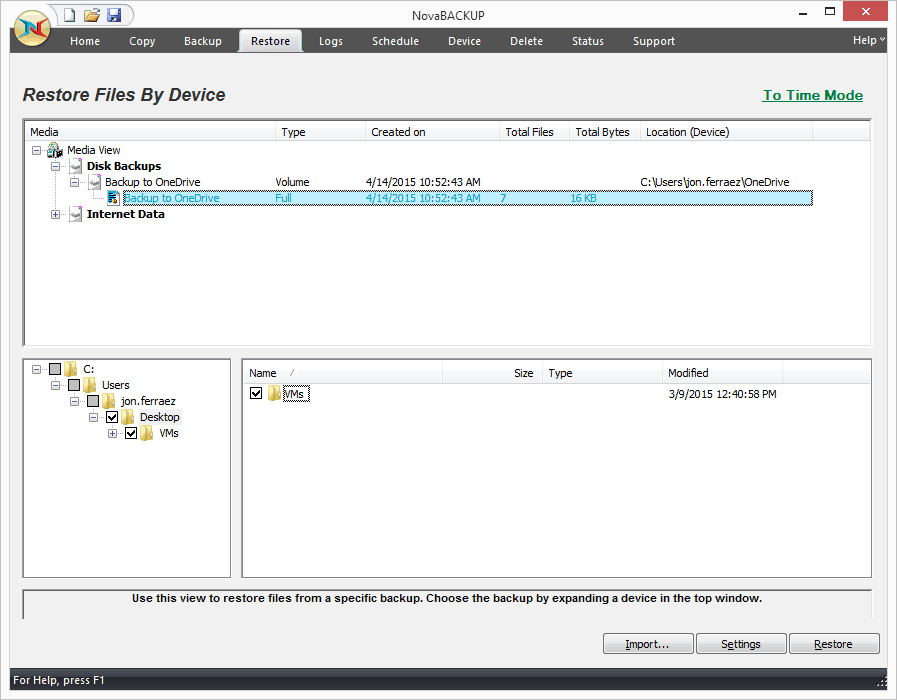Click the Restore button at the bottom
This screenshot has width=897, height=700.
point(834,644)
